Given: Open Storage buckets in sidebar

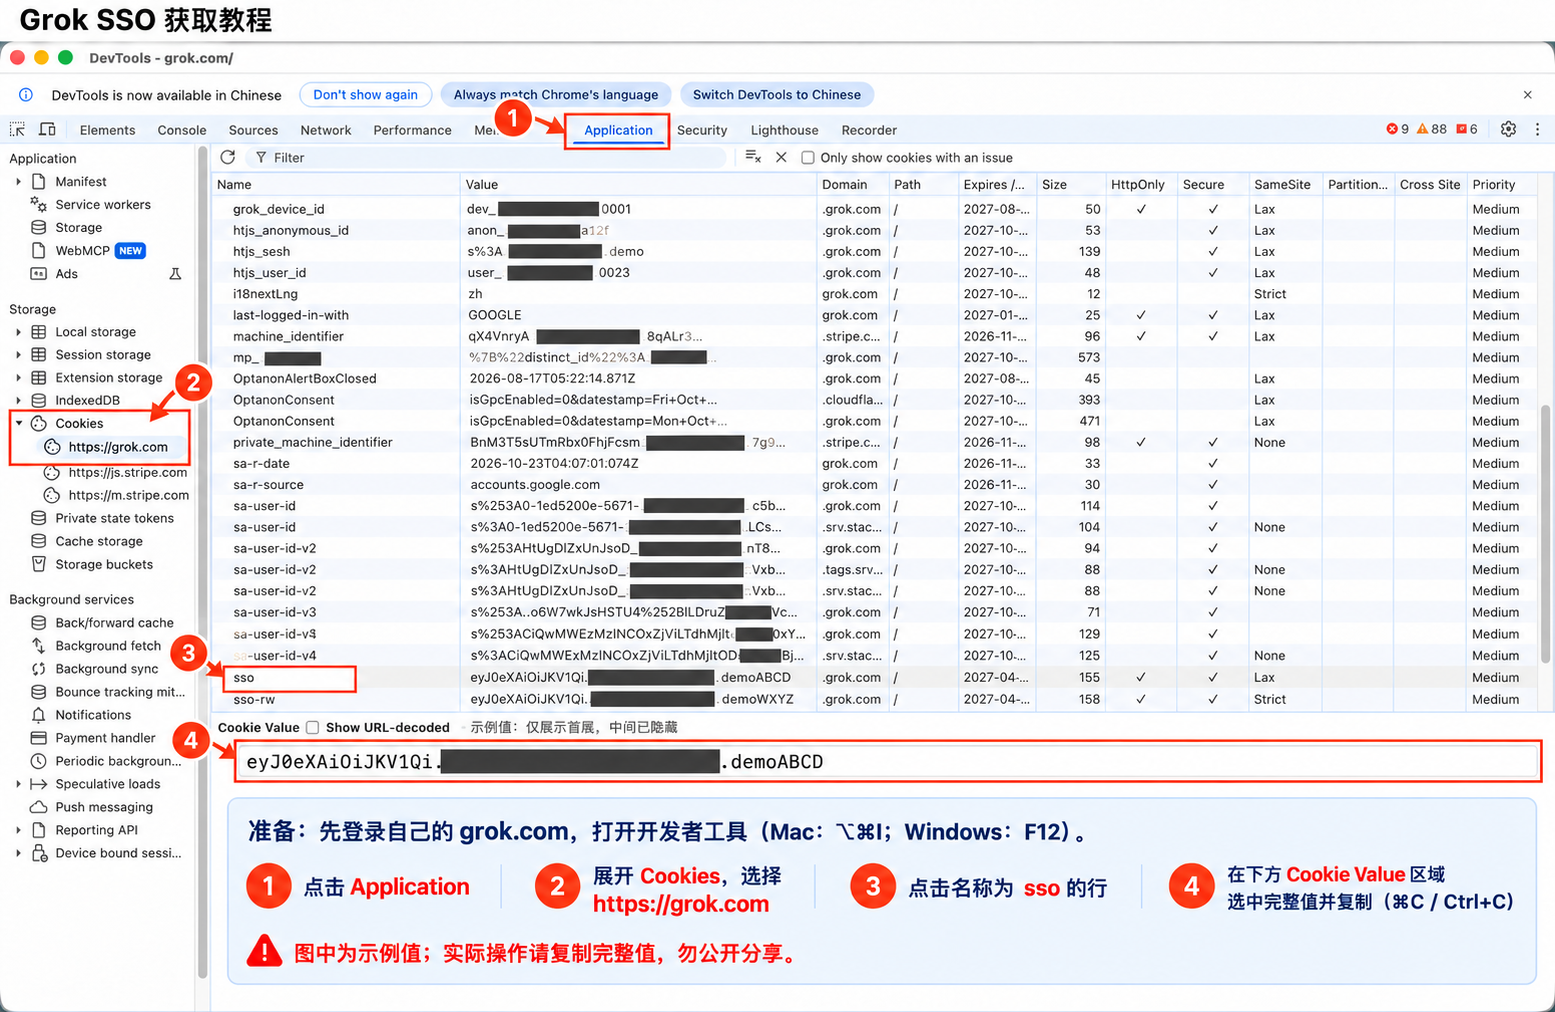Looking at the screenshot, I should [104, 564].
